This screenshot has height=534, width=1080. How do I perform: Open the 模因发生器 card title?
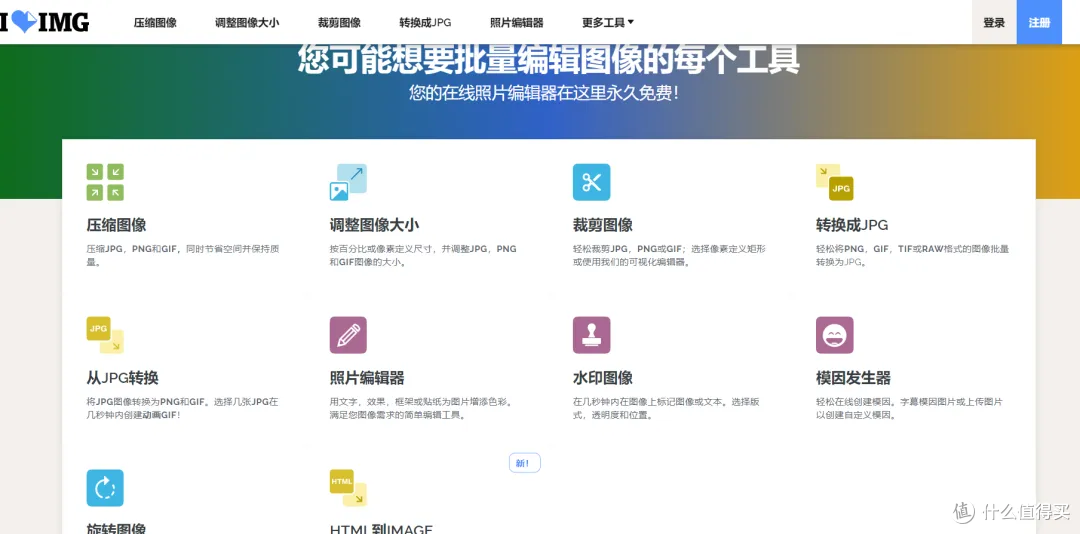point(853,378)
